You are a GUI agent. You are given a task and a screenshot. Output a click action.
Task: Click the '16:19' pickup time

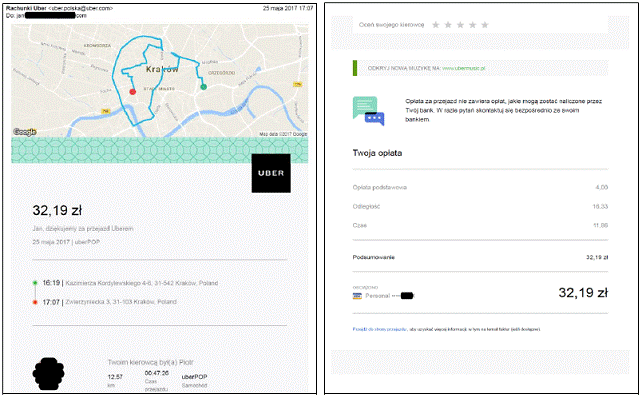tap(51, 283)
